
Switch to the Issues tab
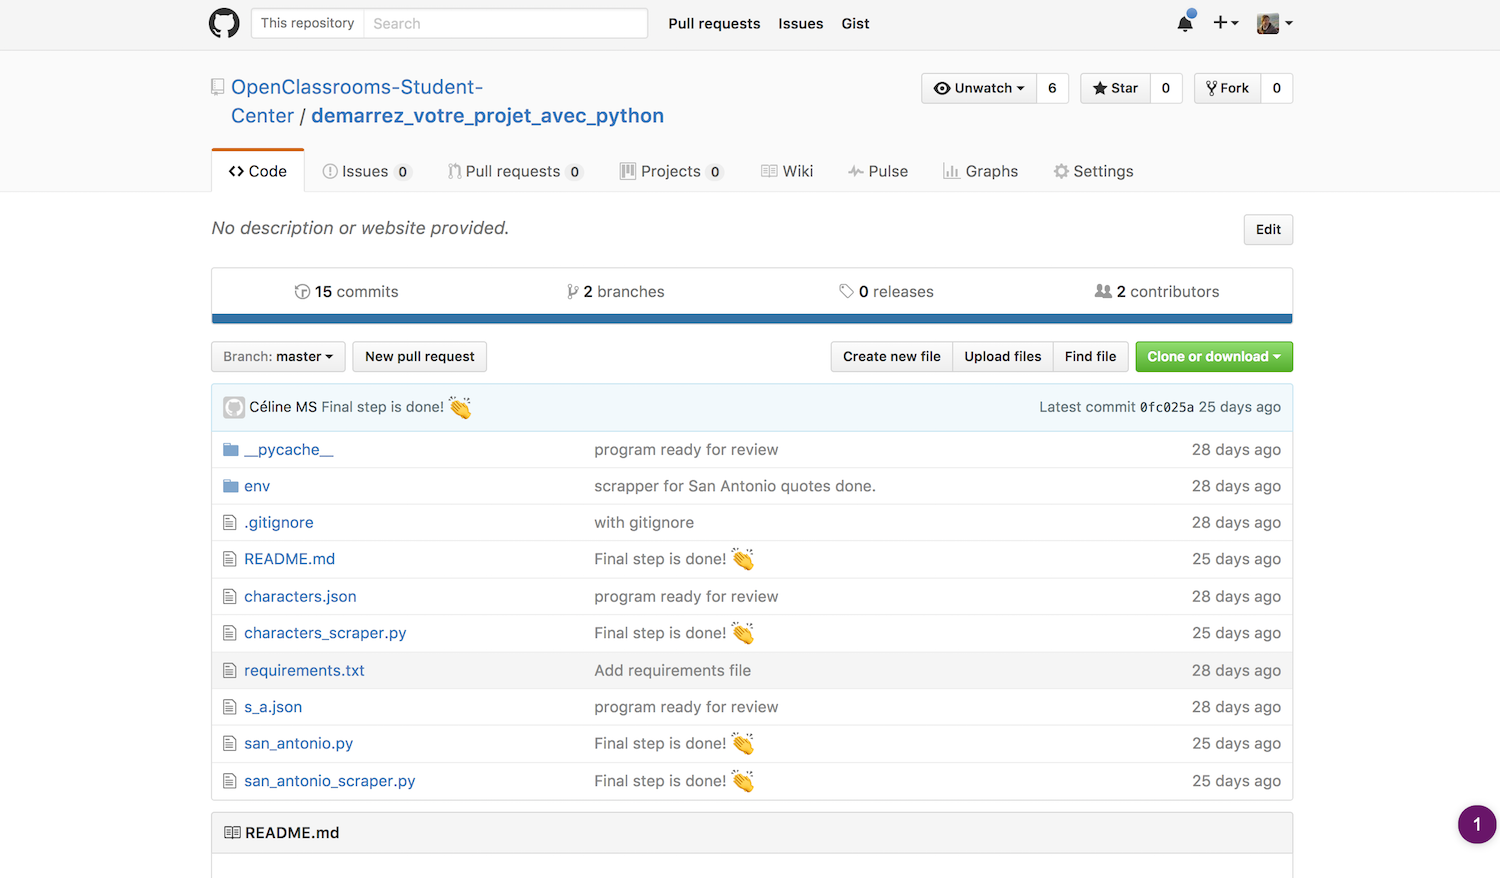366,171
